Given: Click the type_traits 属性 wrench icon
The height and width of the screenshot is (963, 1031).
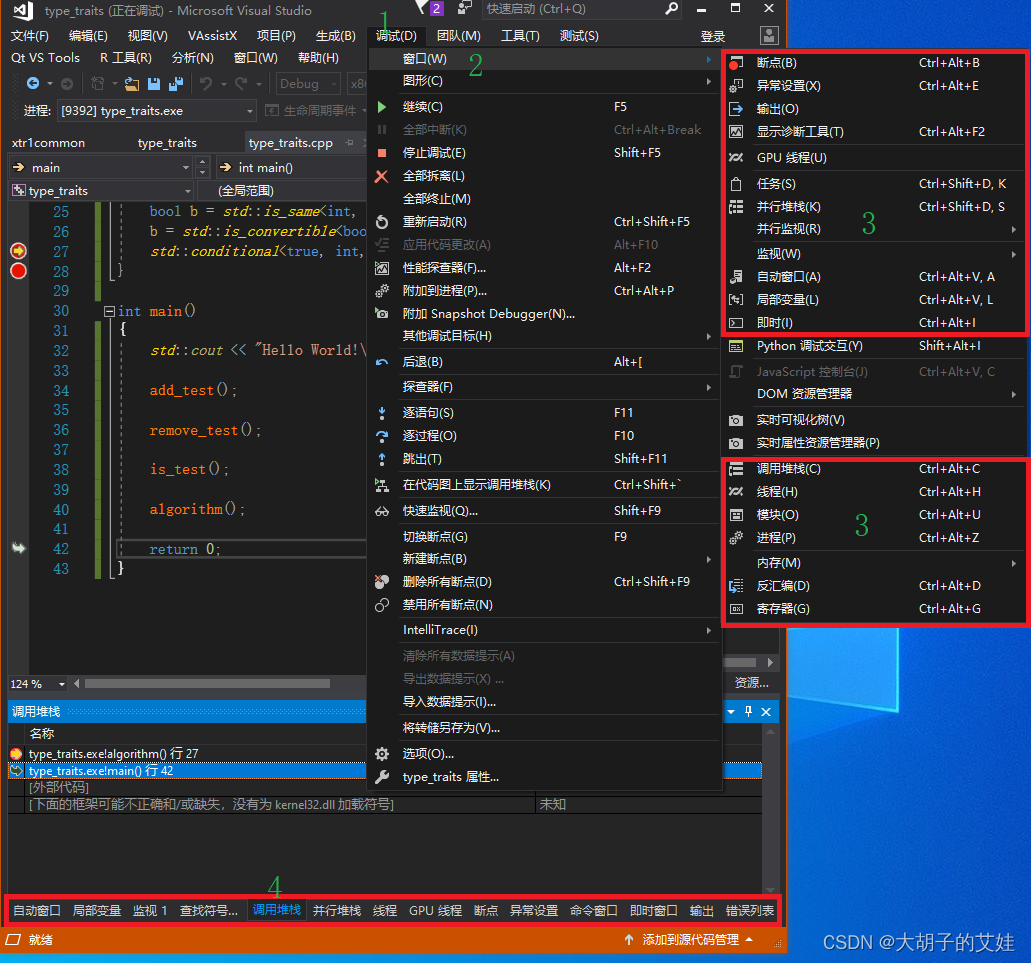Looking at the screenshot, I should pos(381,778).
